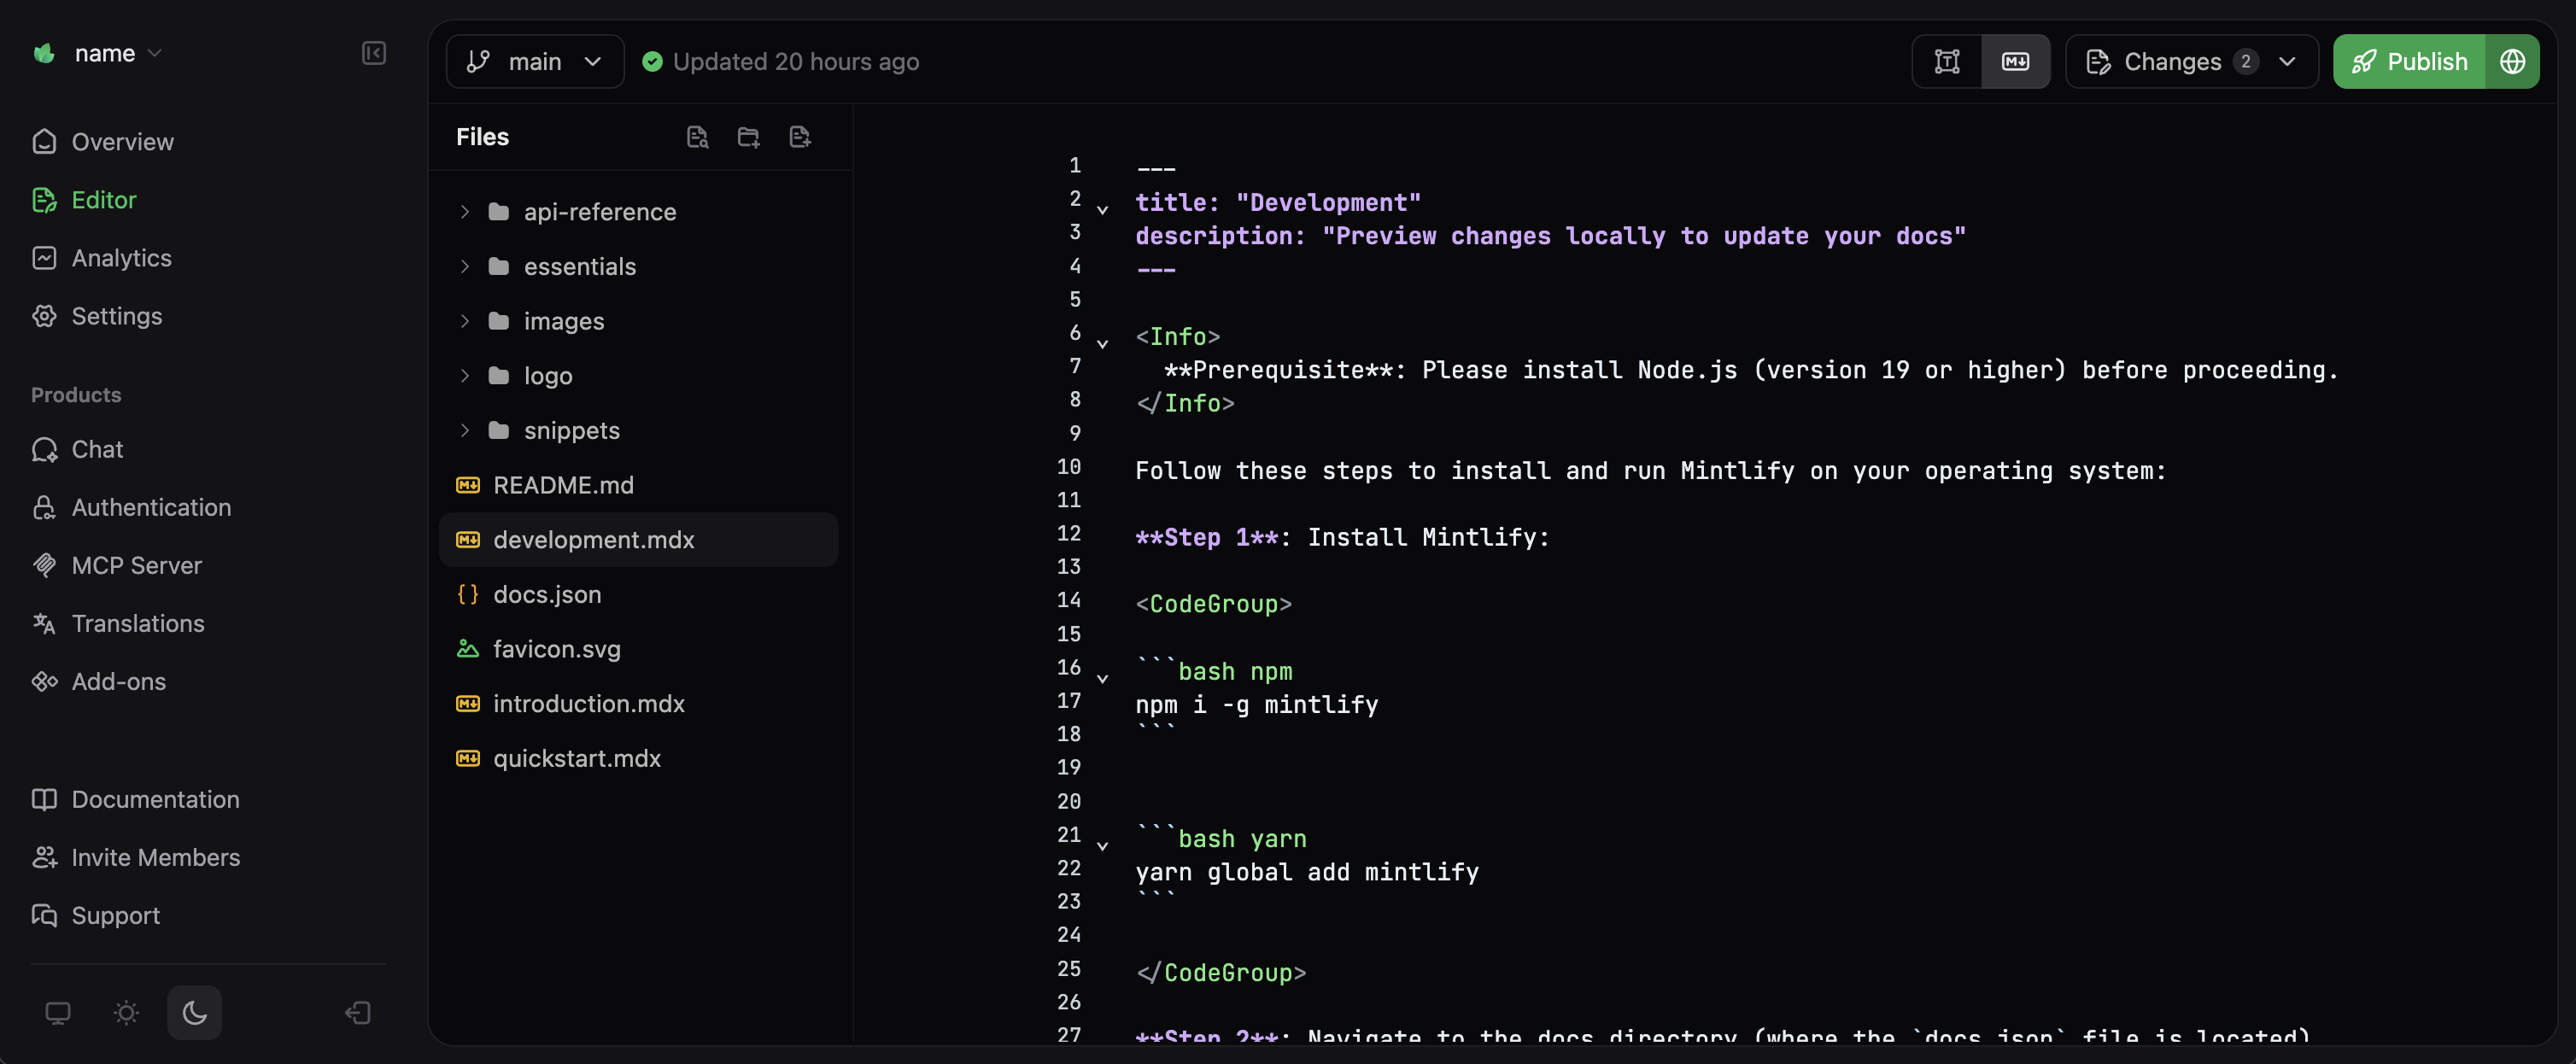Open the main branch dropdown
Image resolution: width=2576 pixels, height=1064 pixels.
535,61
